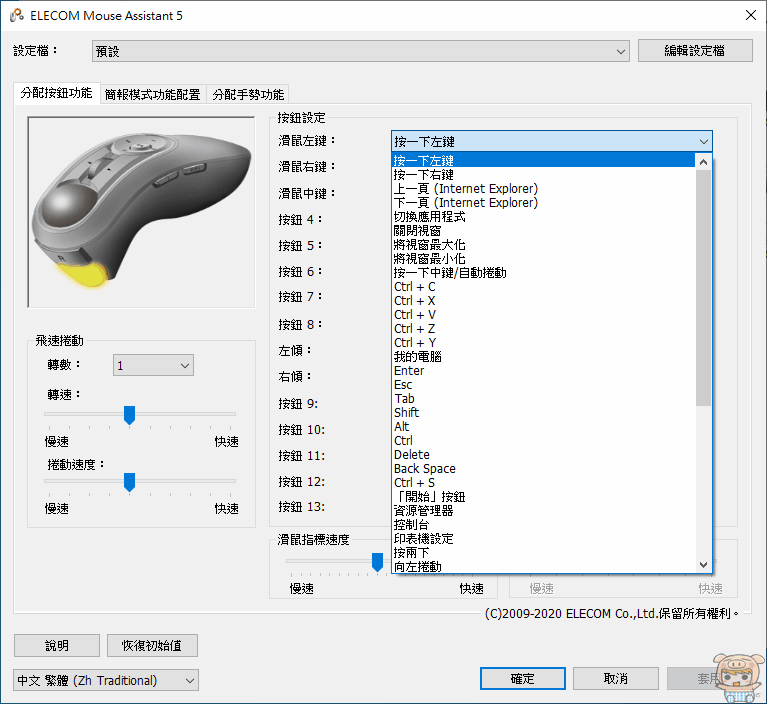Click the 捲動速度 slider handle
Viewport: 767px width, 704px height.
click(129, 482)
